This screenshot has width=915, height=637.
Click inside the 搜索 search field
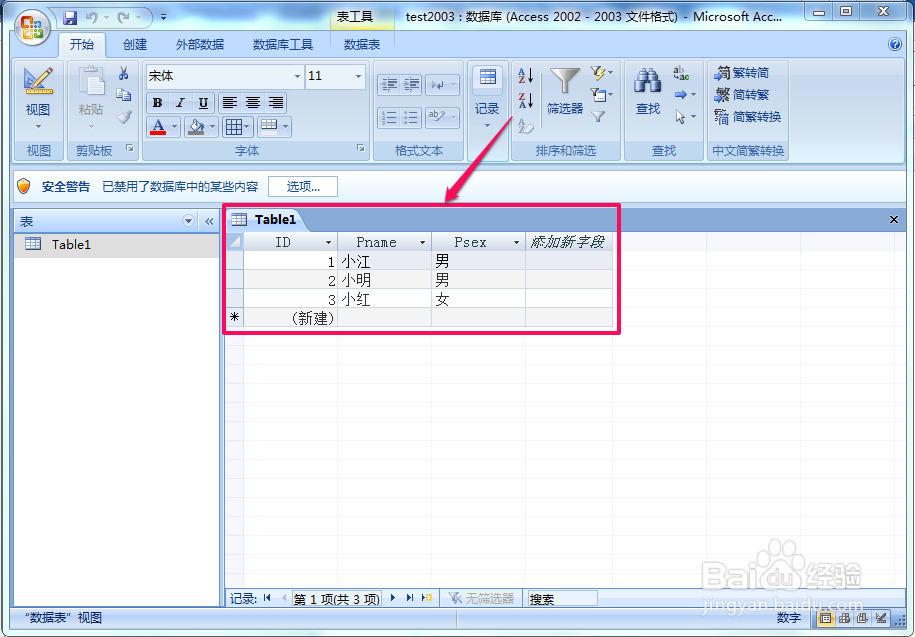pos(565,598)
